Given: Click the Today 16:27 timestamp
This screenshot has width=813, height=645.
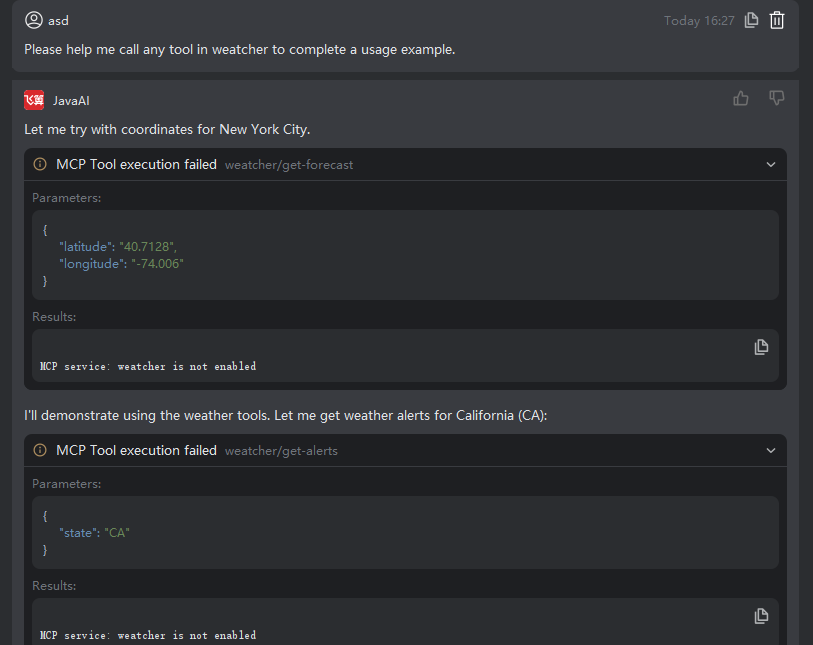Looking at the screenshot, I should (x=699, y=21).
